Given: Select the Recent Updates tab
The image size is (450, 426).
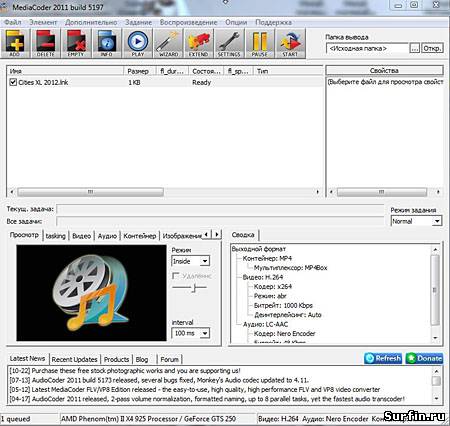Looking at the screenshot, I should coord(74,360).
